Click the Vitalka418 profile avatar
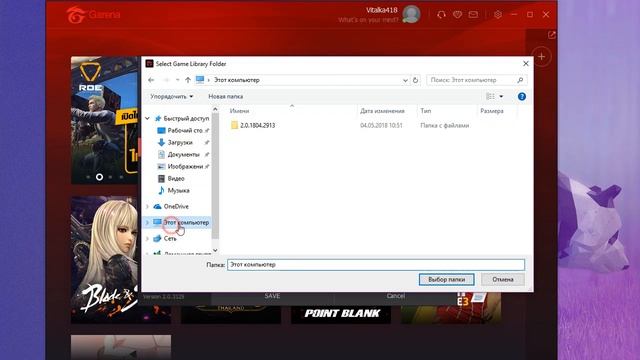The width and height of the screenshot is (640, 360). [x=411, y=15]
